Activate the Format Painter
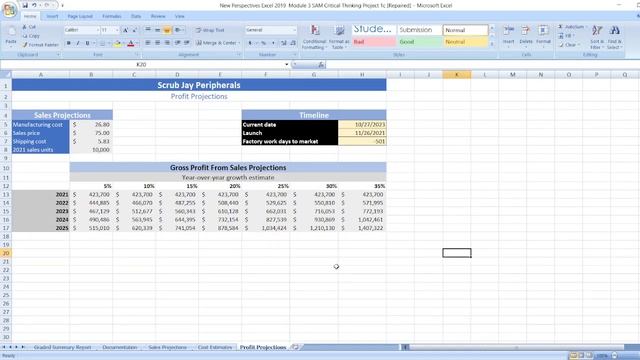Screen dimensions: 640x360 (x=40, y=45)
